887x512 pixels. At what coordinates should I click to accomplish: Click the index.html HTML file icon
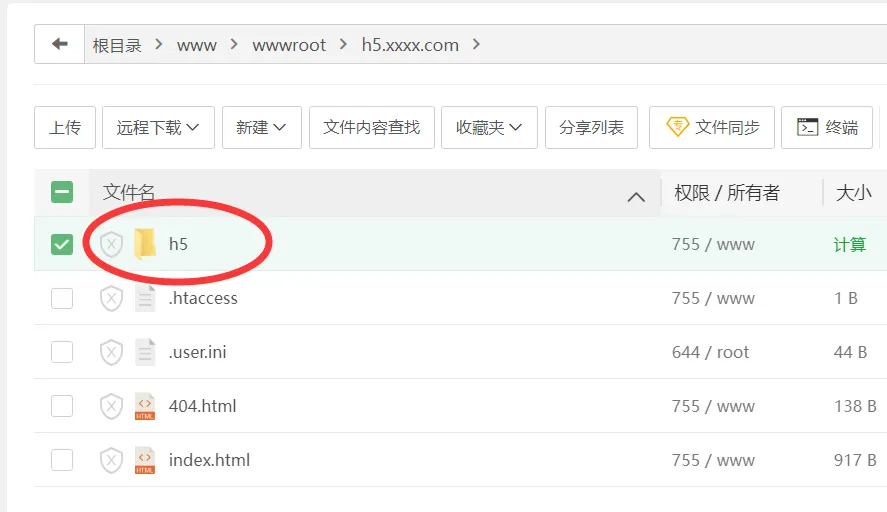(145, 460)
